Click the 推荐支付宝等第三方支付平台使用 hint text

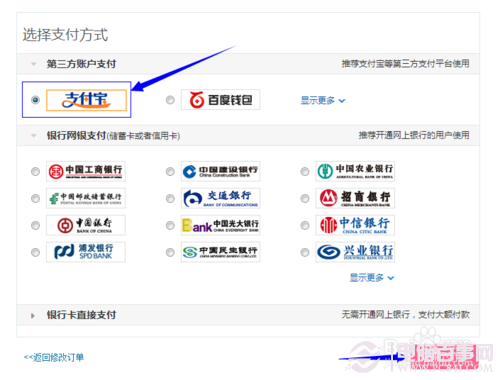(405, 63)
